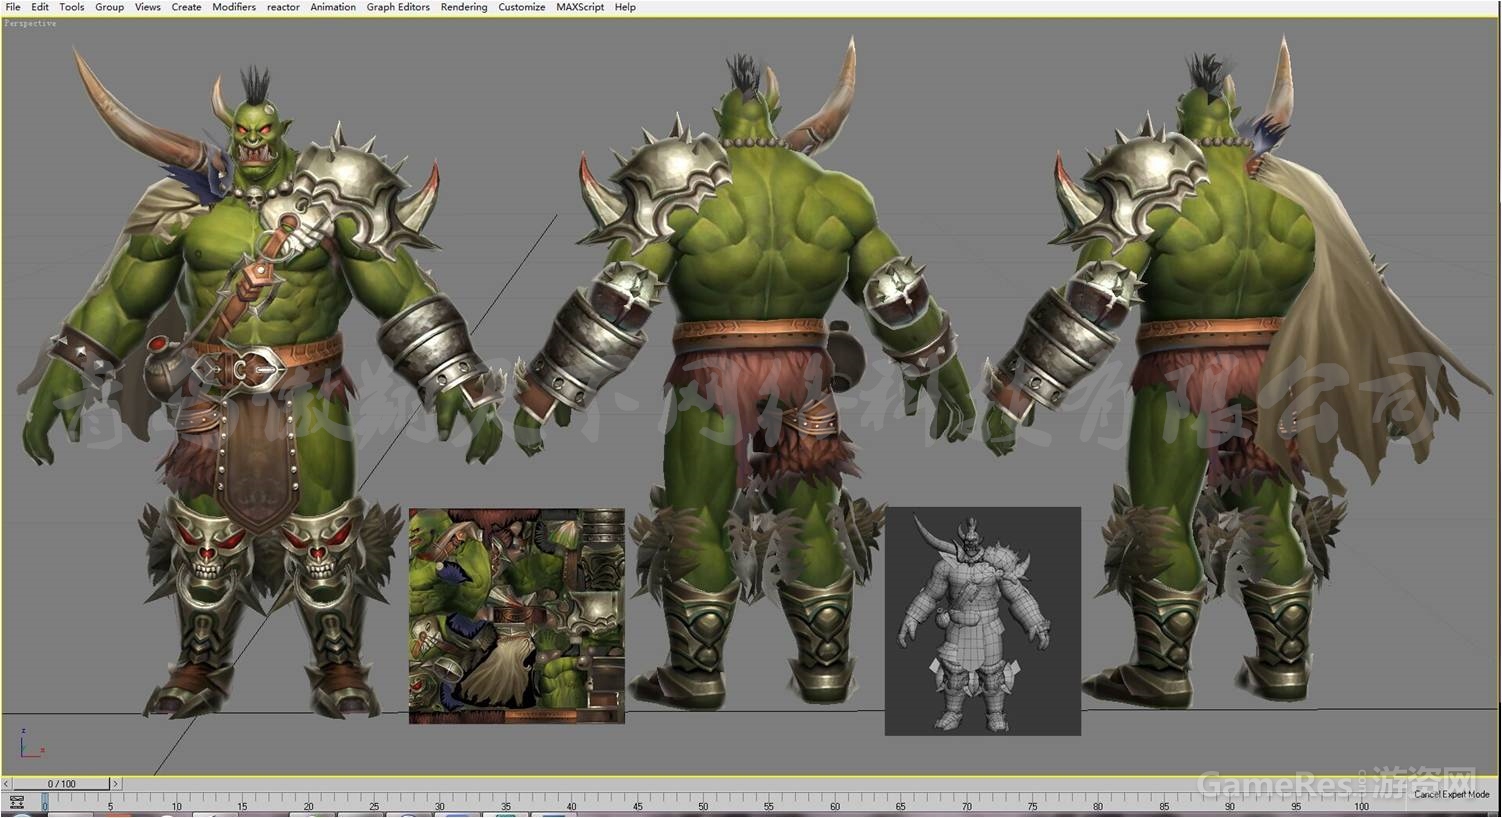Open the MAXScript menu
Screen dimensions: 1502x818
coord(580,7)
